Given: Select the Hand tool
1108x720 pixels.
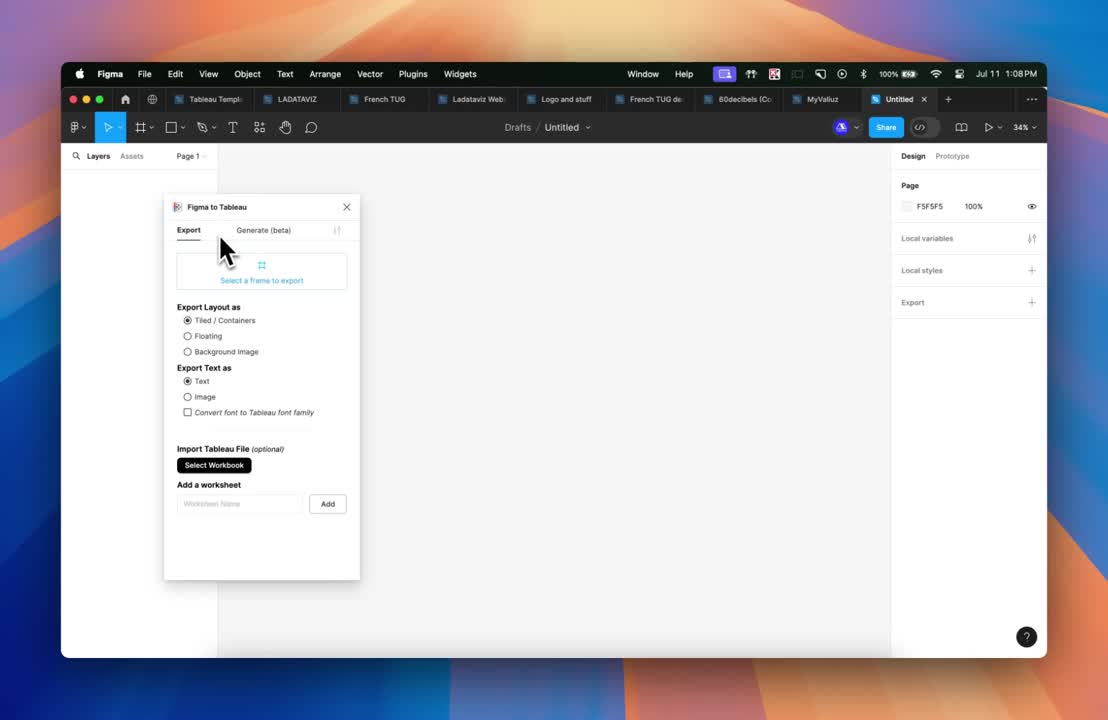Looking at the screenshot, I should pos(285,128).
